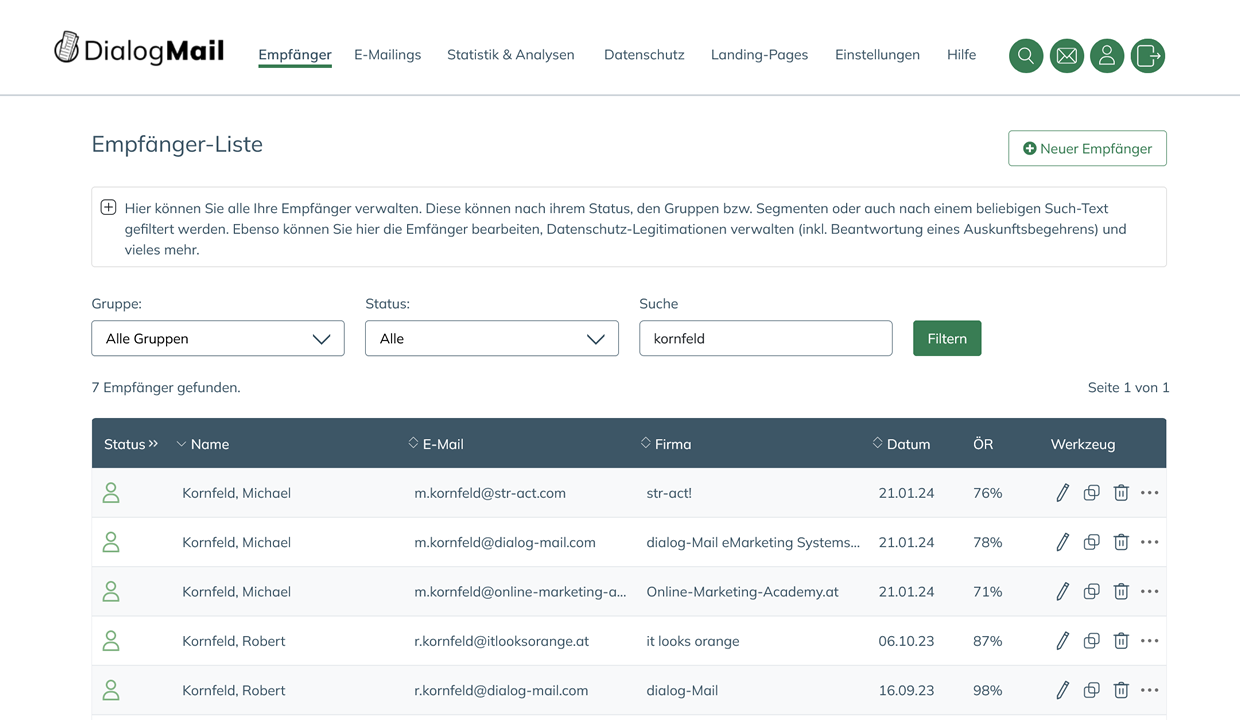Open the Datenschutz menu

644,54
